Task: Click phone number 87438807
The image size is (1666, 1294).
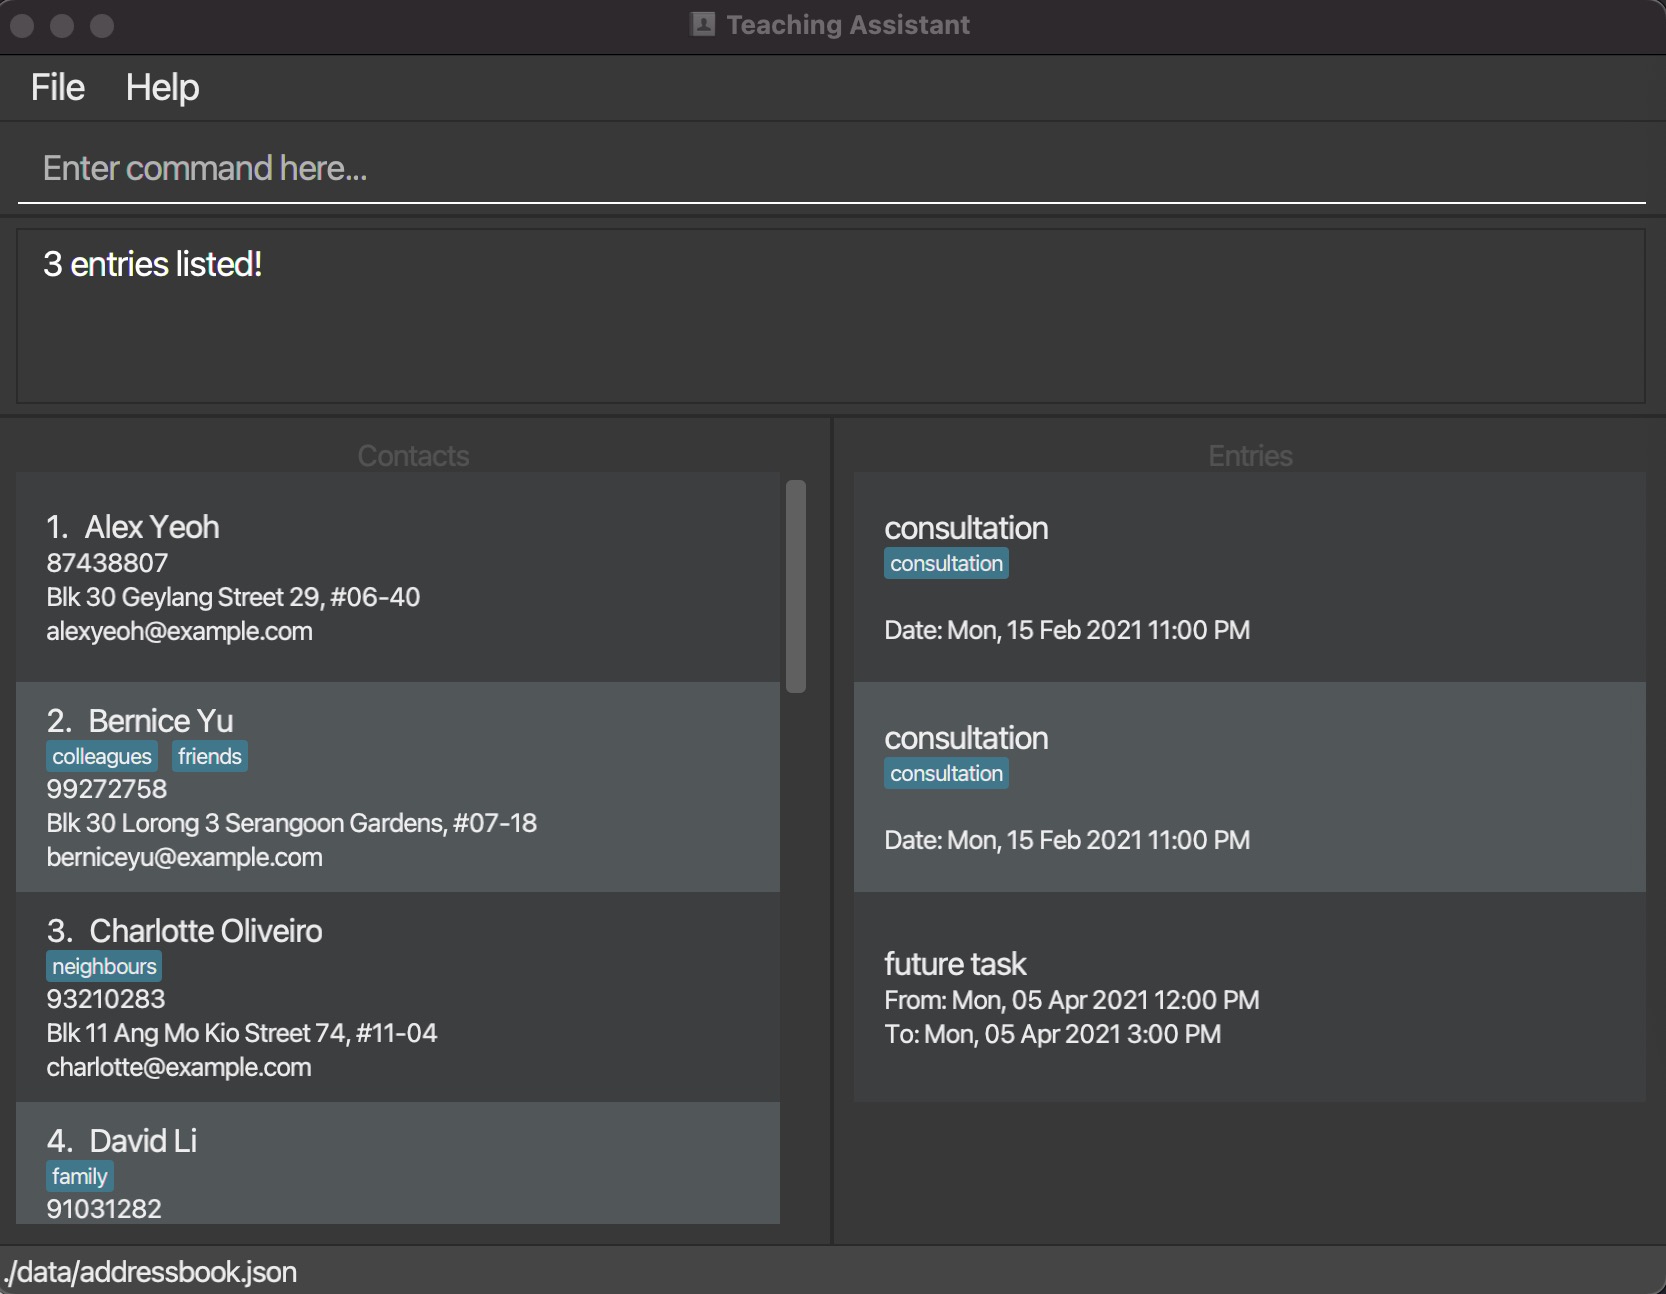Action: point(107,563)
